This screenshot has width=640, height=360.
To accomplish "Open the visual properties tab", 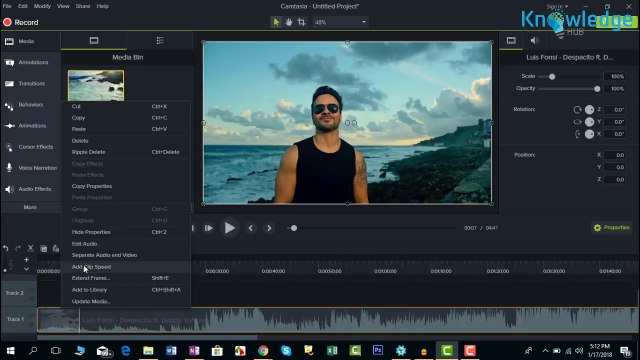I will pyautogui.click(x=511, y=40).
